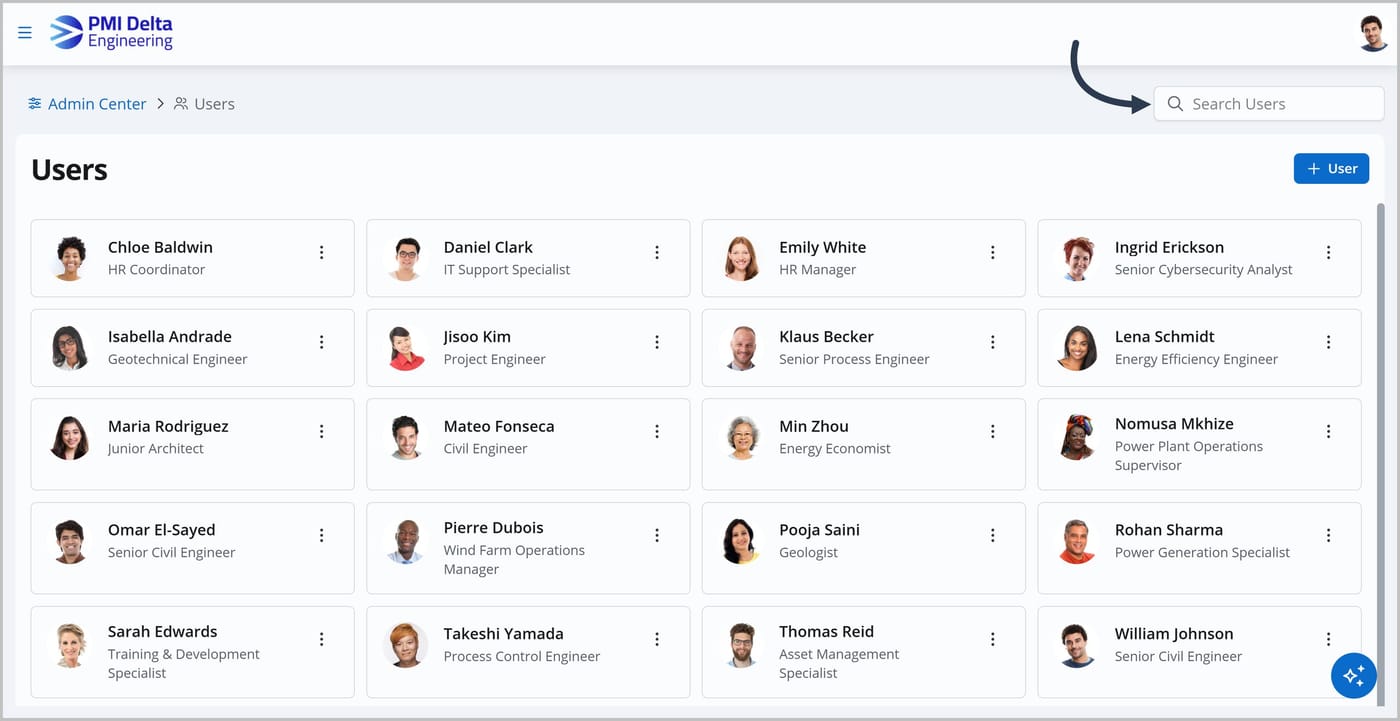
Task: Select the name Mateo Fonseca
Action: tap(499, 427)
